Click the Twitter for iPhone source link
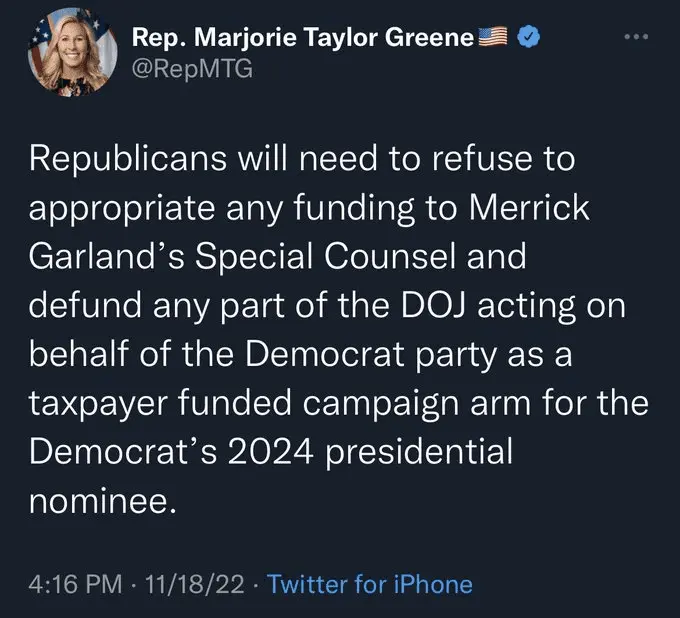Viewport: 680px width, 618px height. pyautogui.click(x=370, y=584)
